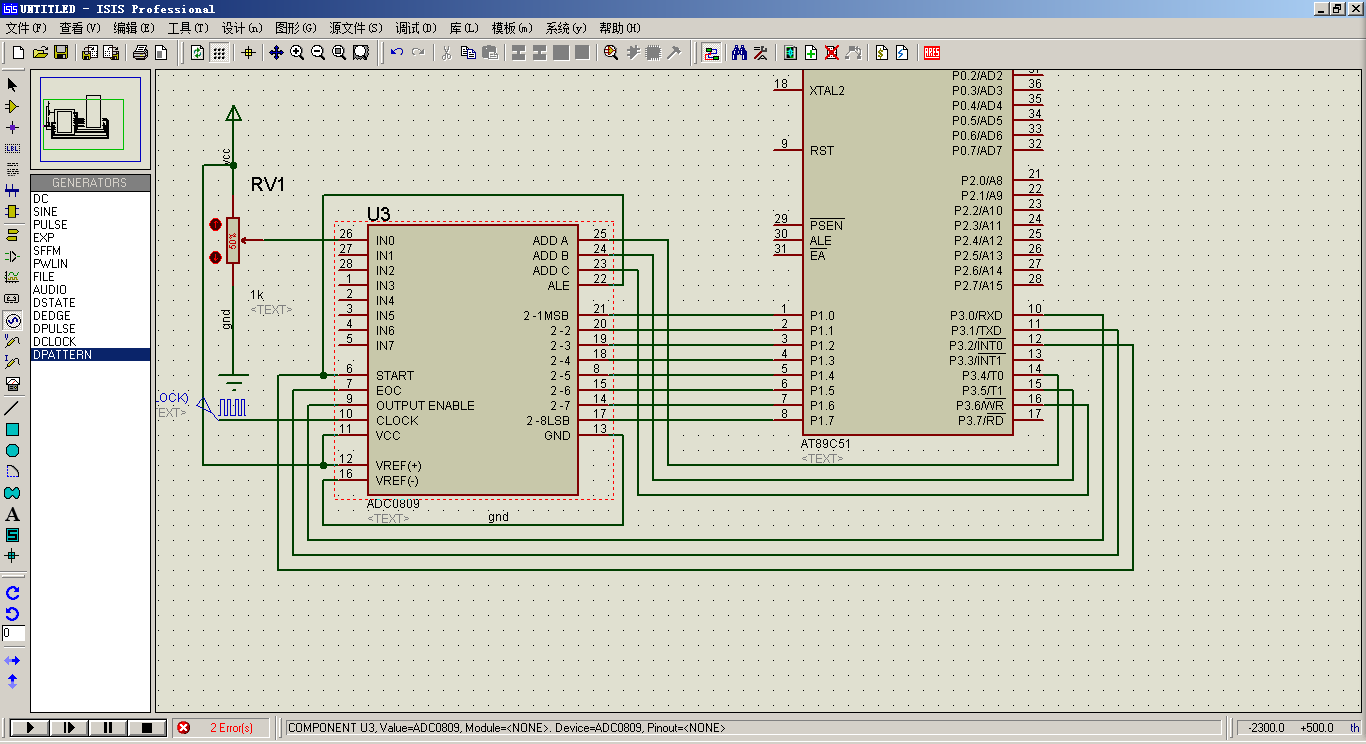Viewport: 1366px width, 744px height.
Task: Save the current design
Action: coord(61,53)
